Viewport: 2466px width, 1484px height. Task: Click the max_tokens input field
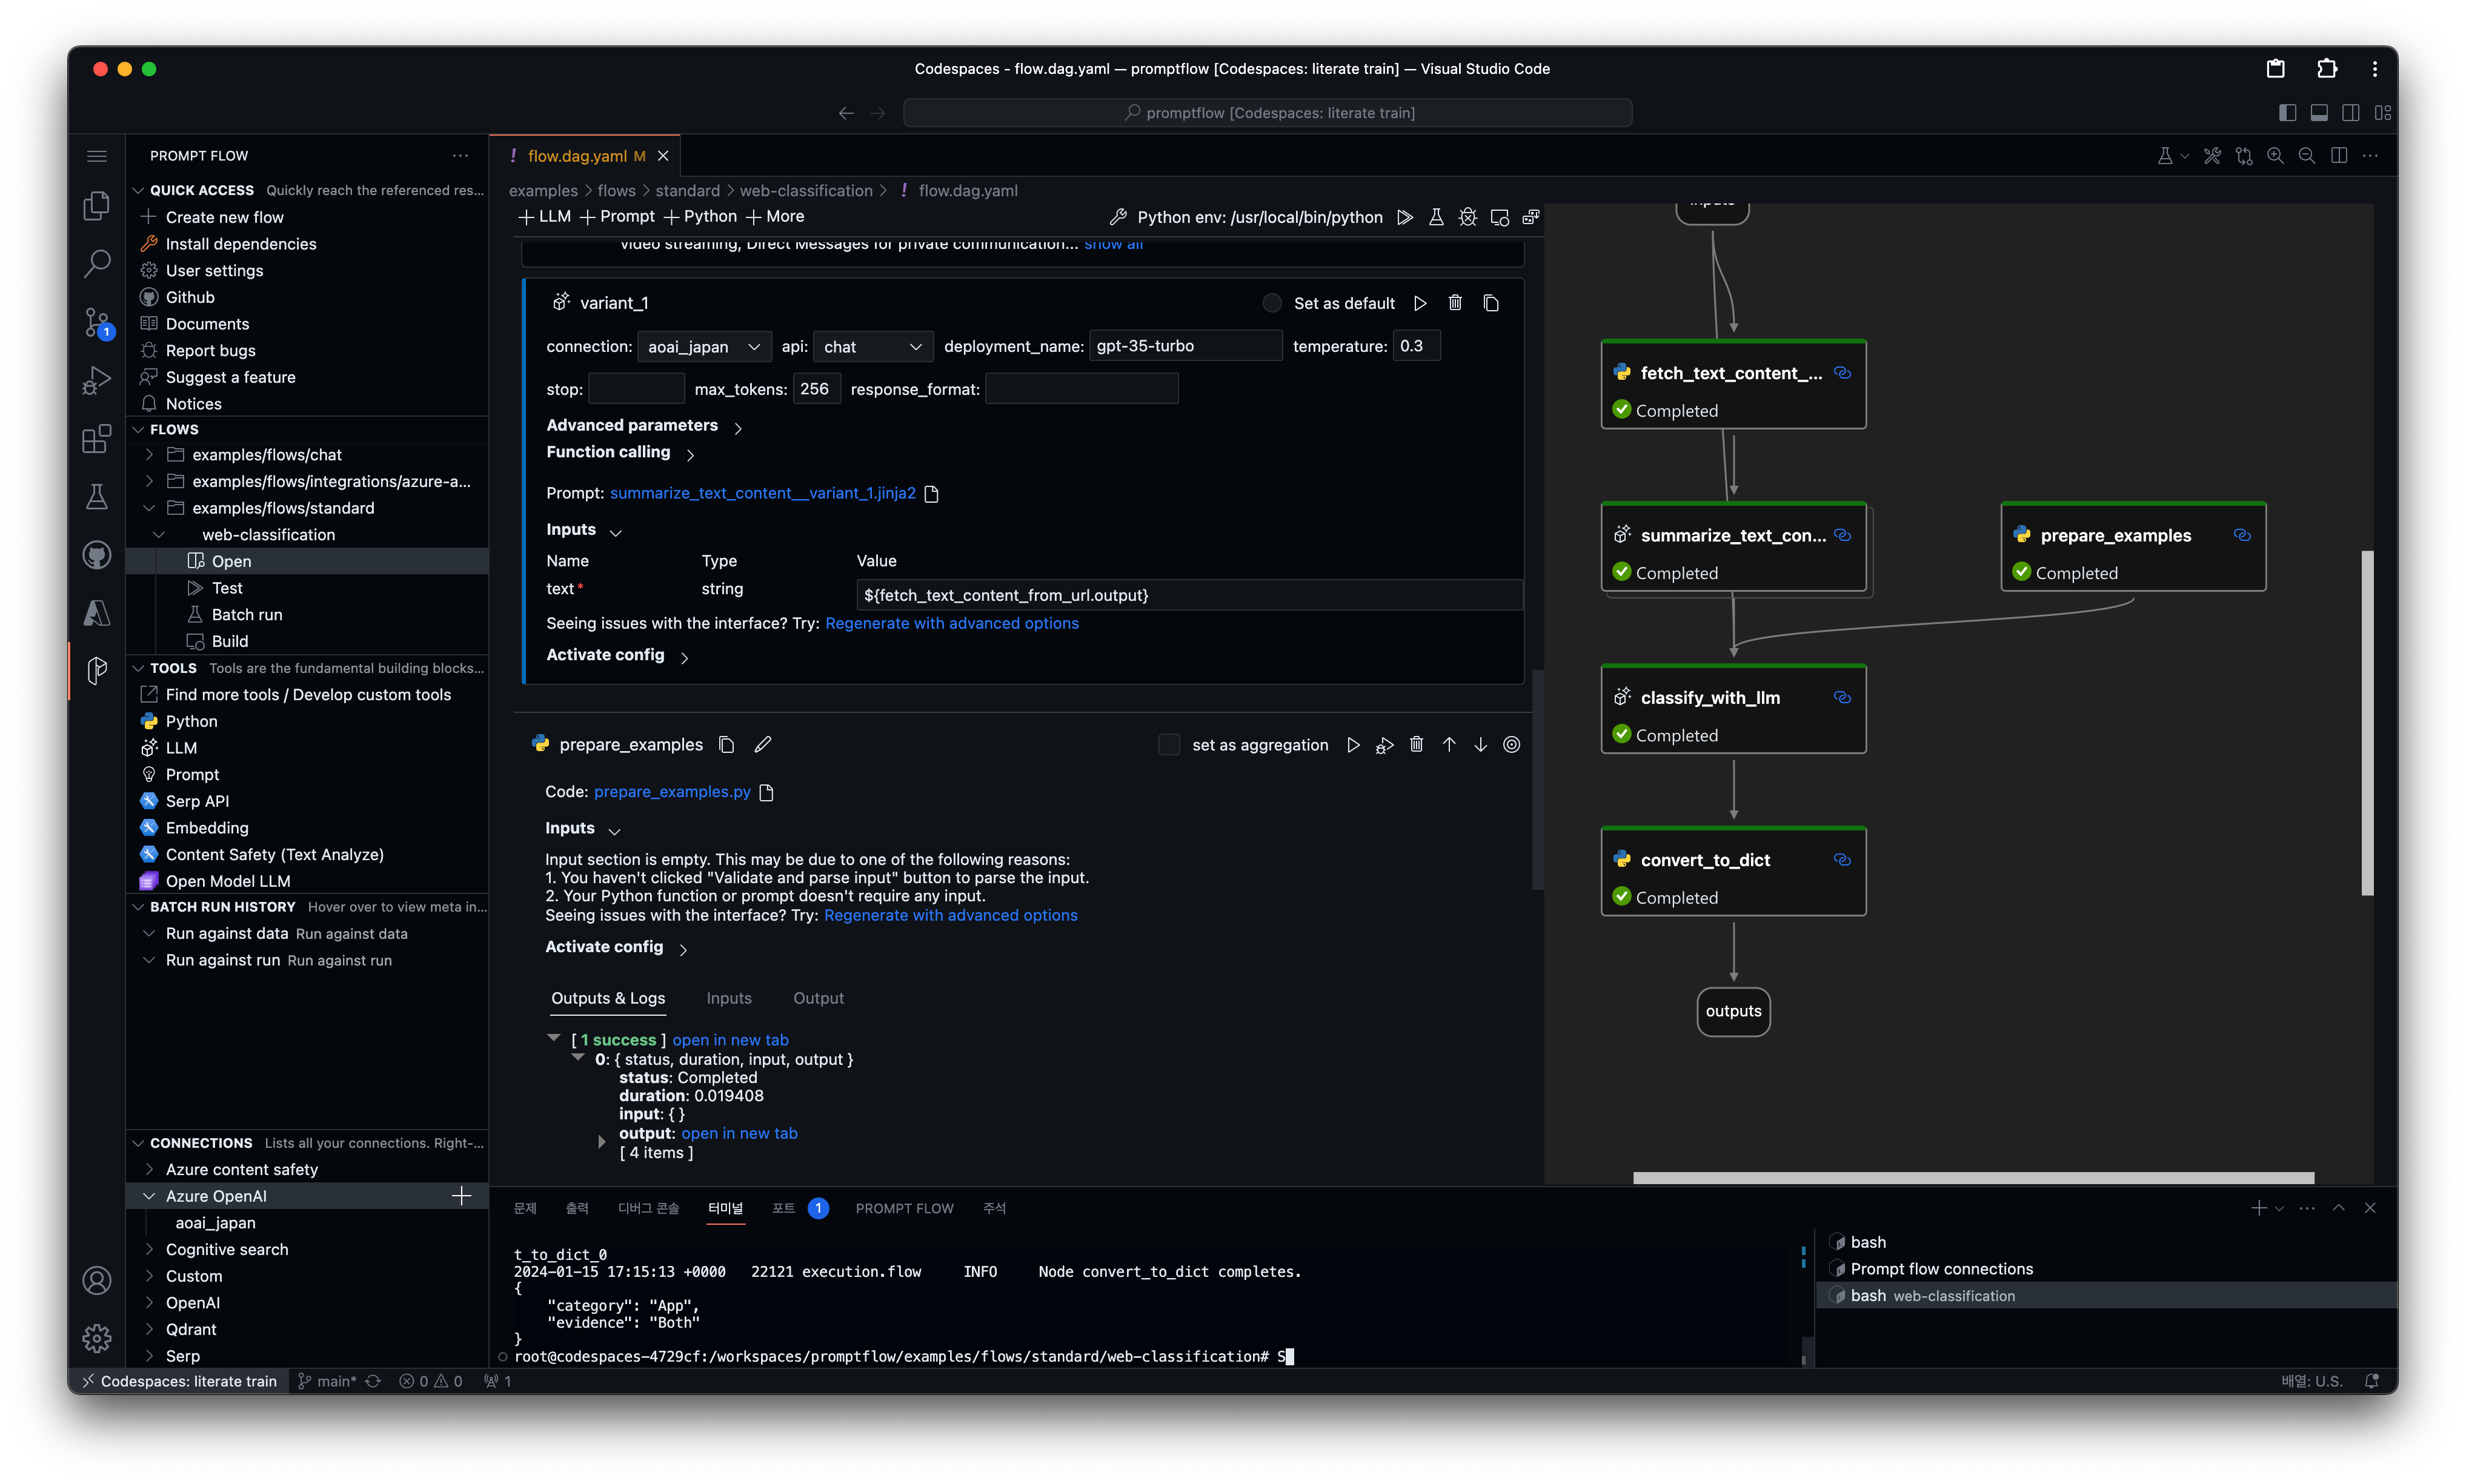point(816,389)
